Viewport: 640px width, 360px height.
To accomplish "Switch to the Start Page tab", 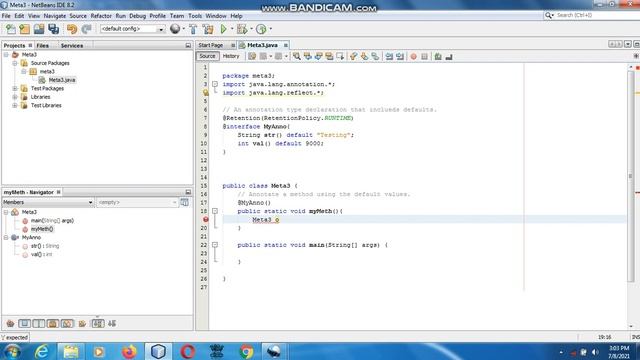I will click(x=211, y=45).
